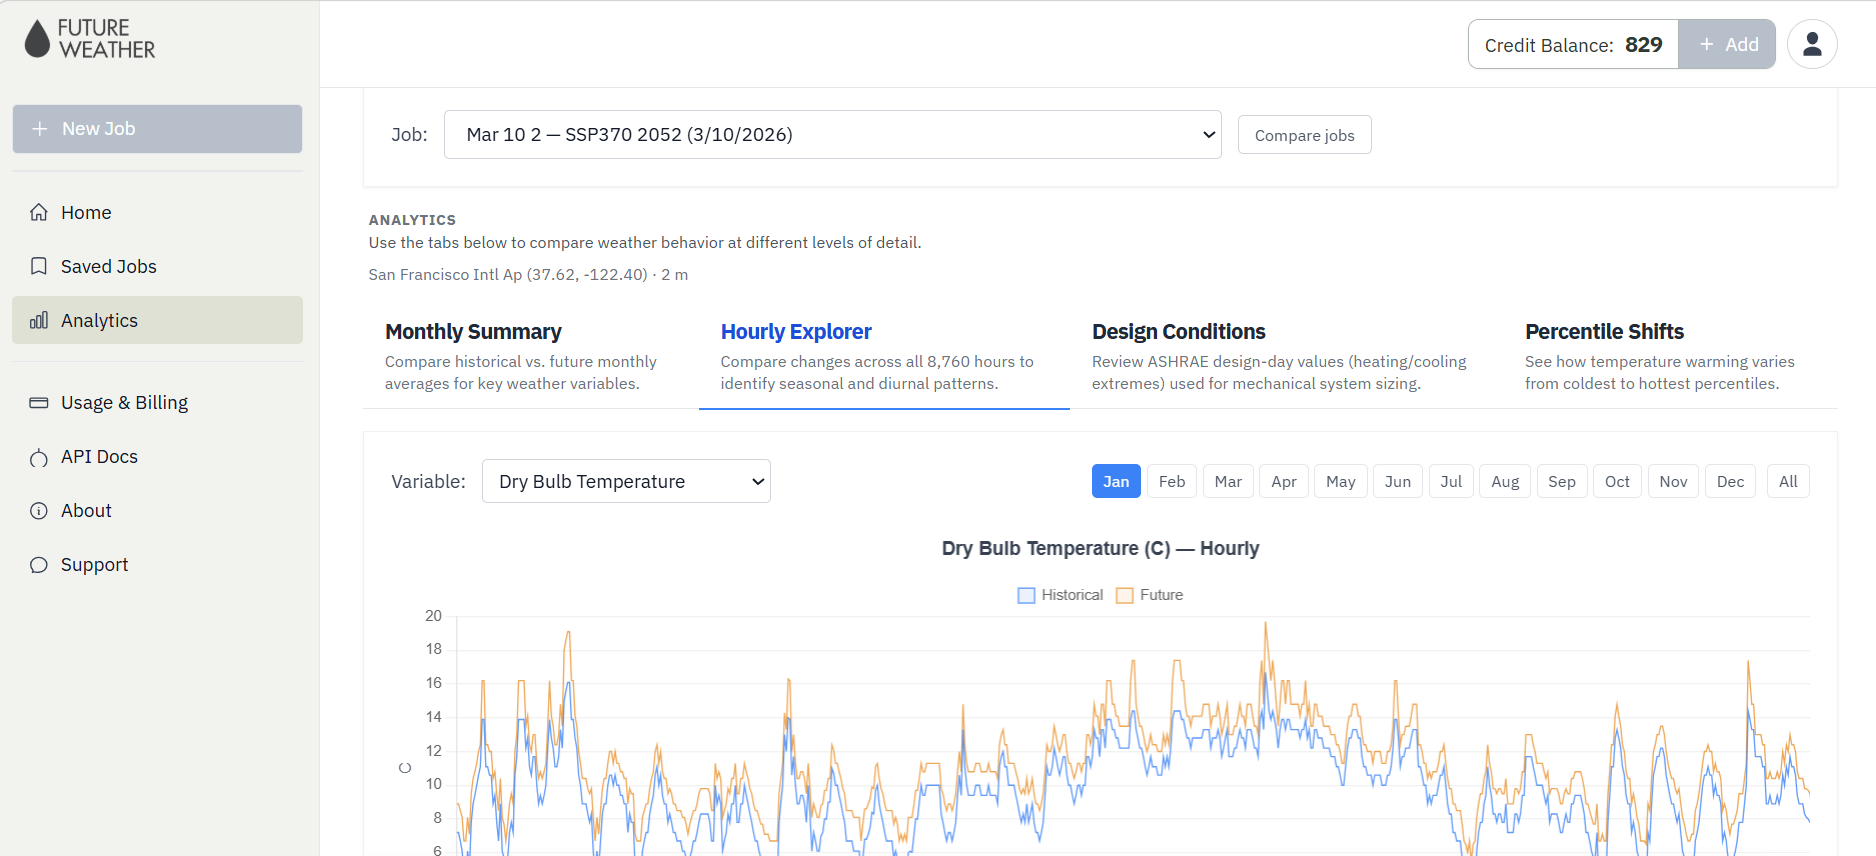Click the Support chat bubble icon
Screen dimensions: 1876x856
point(39,565)
